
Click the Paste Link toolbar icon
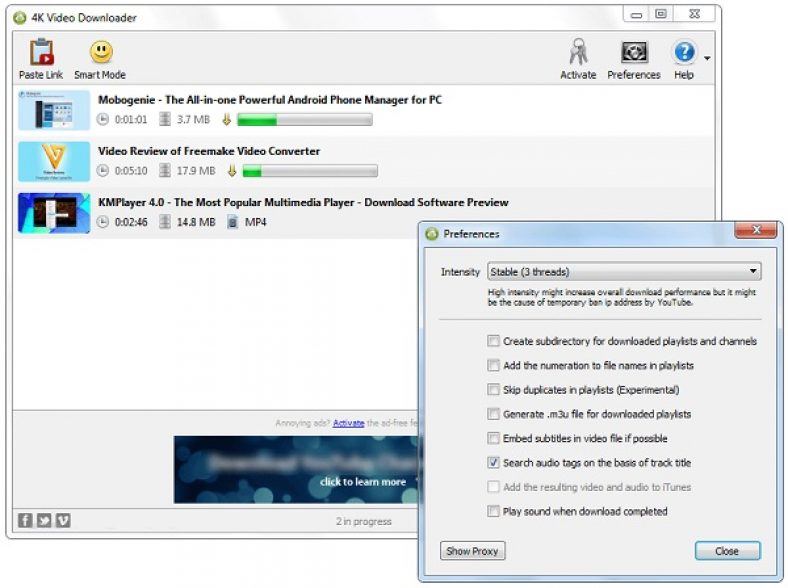[x=41, y=52]
